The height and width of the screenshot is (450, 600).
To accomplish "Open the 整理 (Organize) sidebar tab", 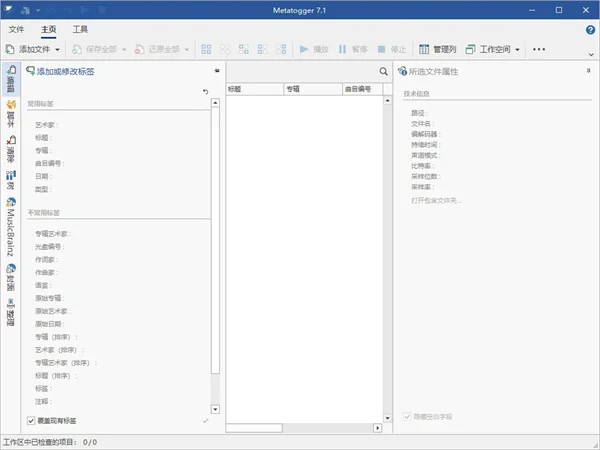I will tap(11, 312).
